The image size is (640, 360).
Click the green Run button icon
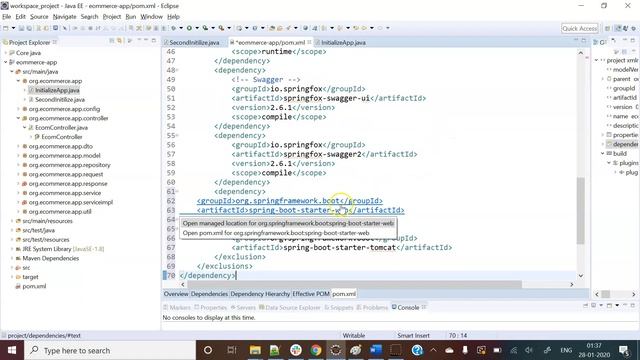coord(189,28)
